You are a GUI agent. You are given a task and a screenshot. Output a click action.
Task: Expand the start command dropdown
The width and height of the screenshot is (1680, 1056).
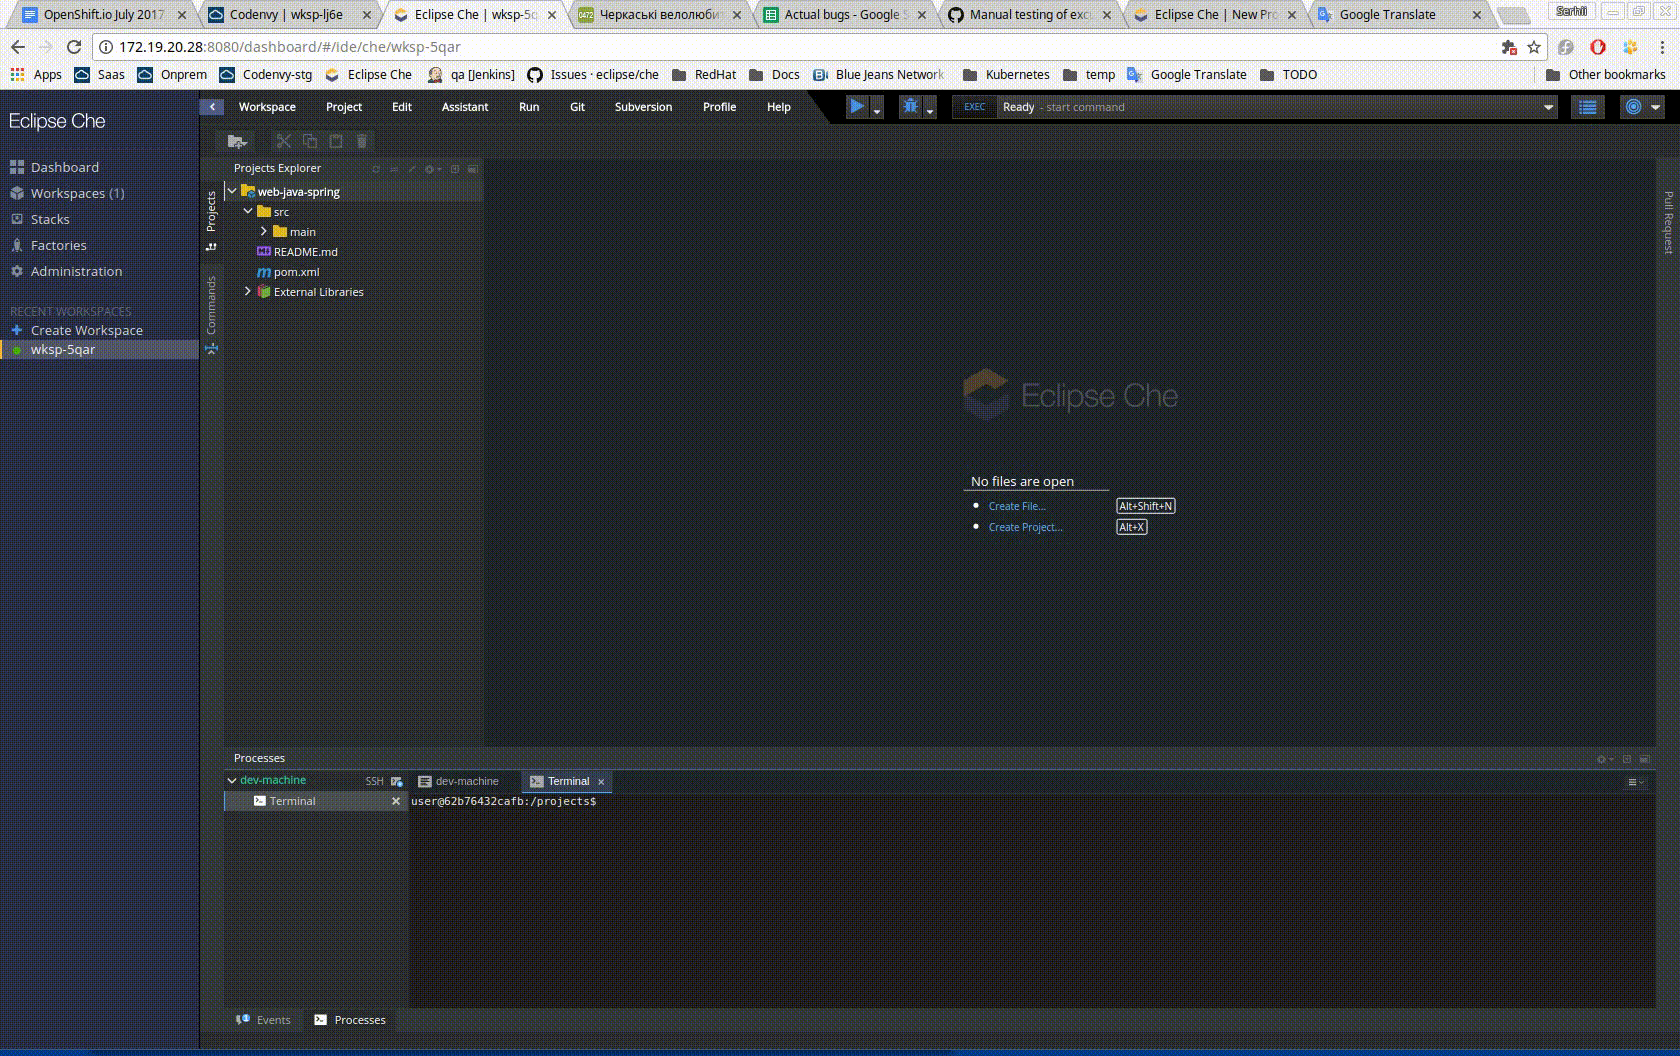(1548, 107)
